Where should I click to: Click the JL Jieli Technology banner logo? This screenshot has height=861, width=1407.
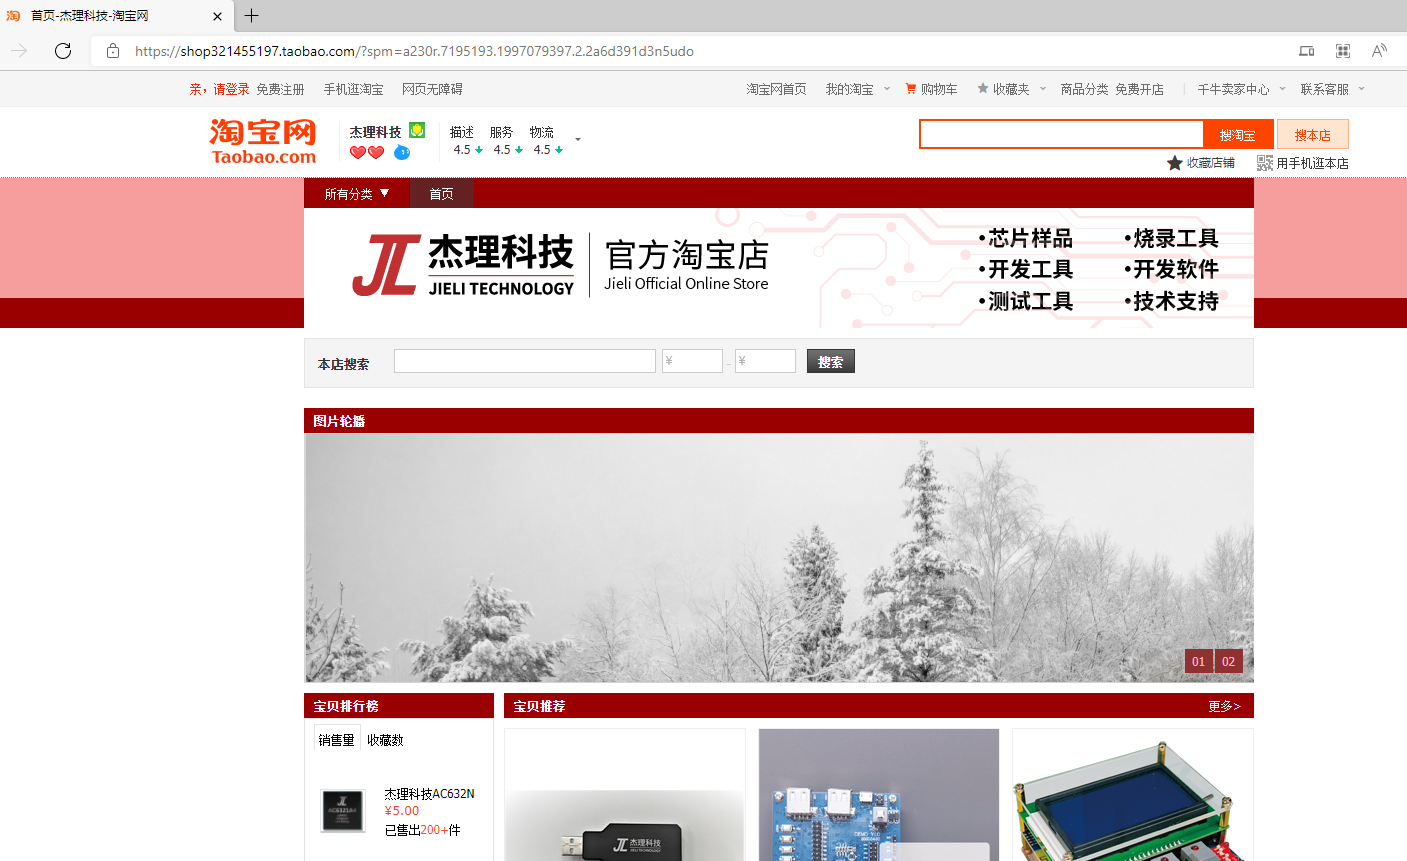tap(463, 266)
